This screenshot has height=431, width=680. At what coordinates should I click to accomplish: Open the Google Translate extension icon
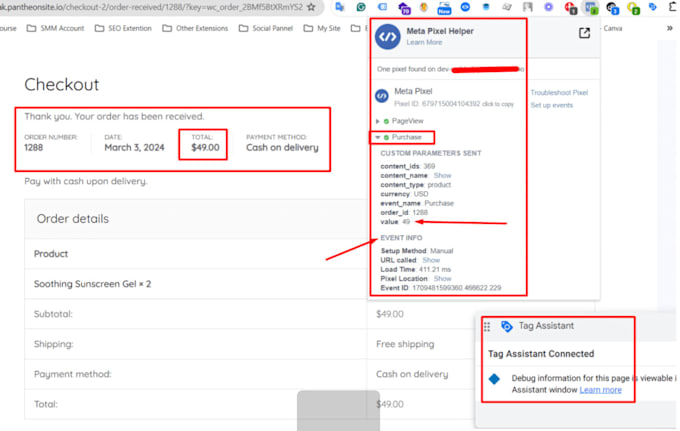pyautogui.click(x=340, y=7)
